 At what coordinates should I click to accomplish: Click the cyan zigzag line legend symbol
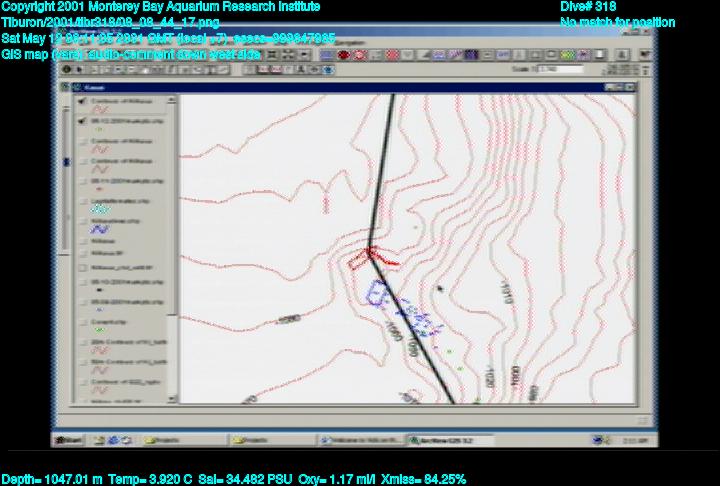[99, 209]
